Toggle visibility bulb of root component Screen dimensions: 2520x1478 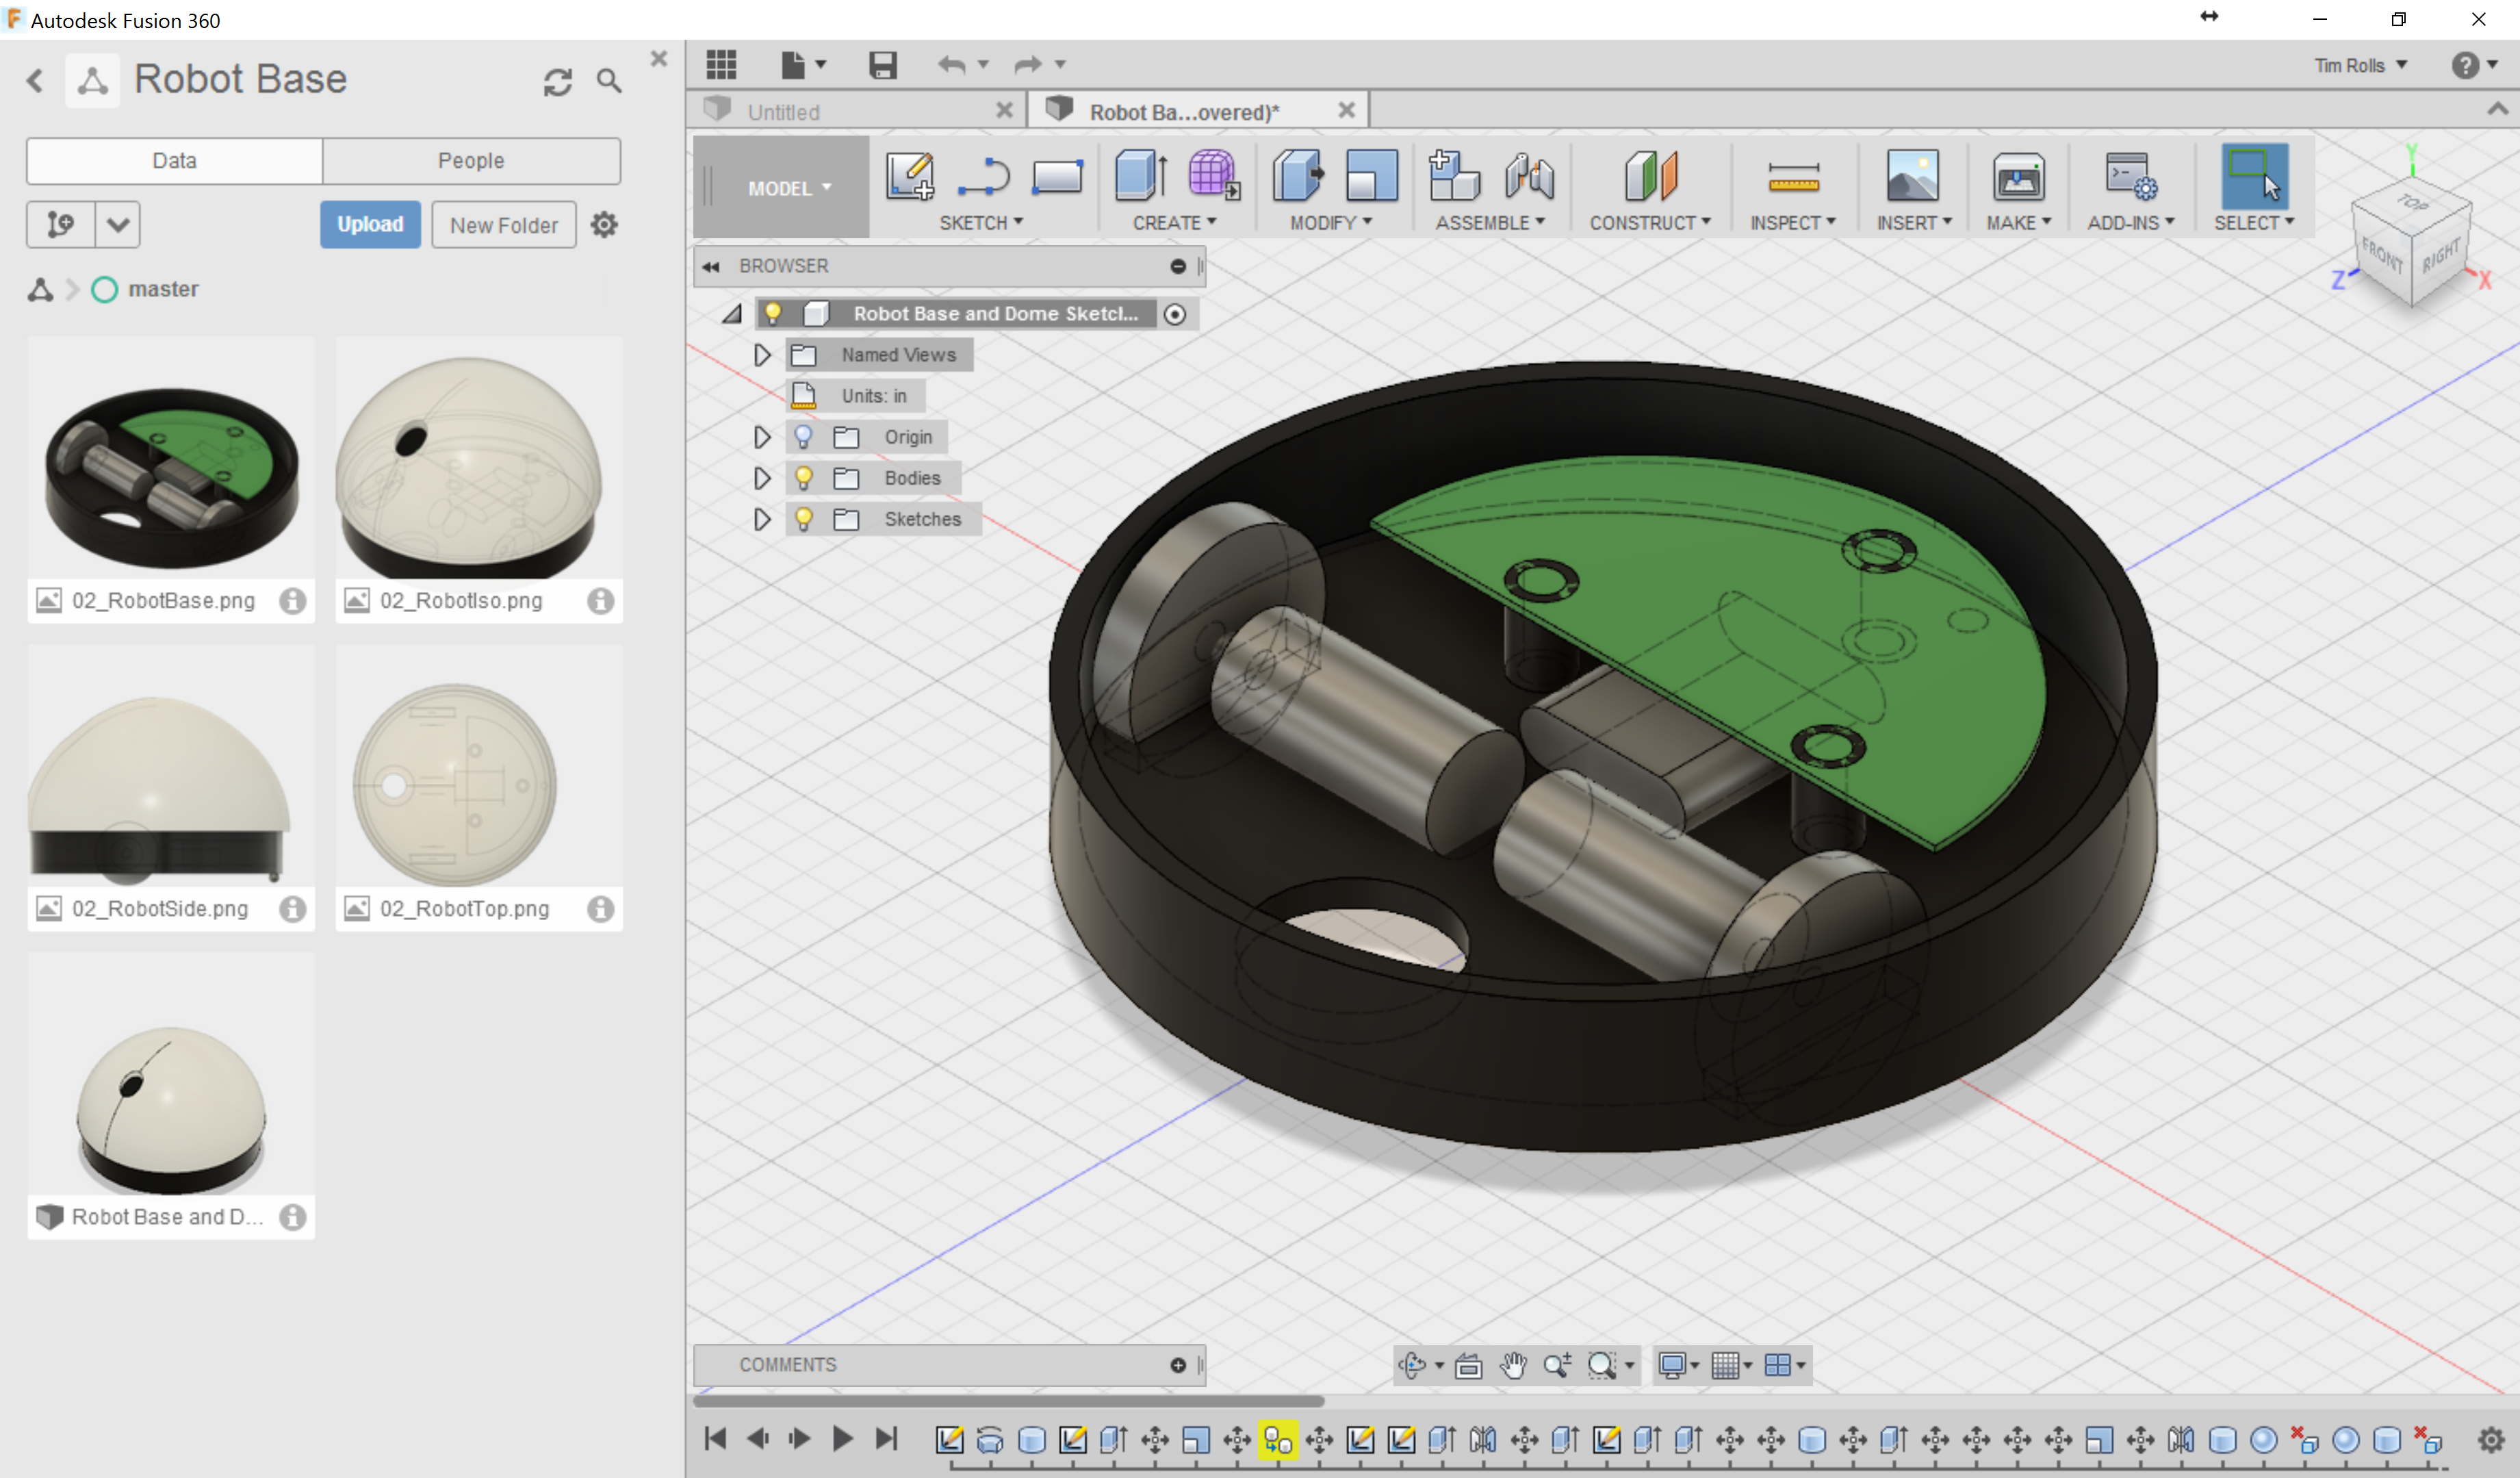pyautogui.click(x=773, y=314)
